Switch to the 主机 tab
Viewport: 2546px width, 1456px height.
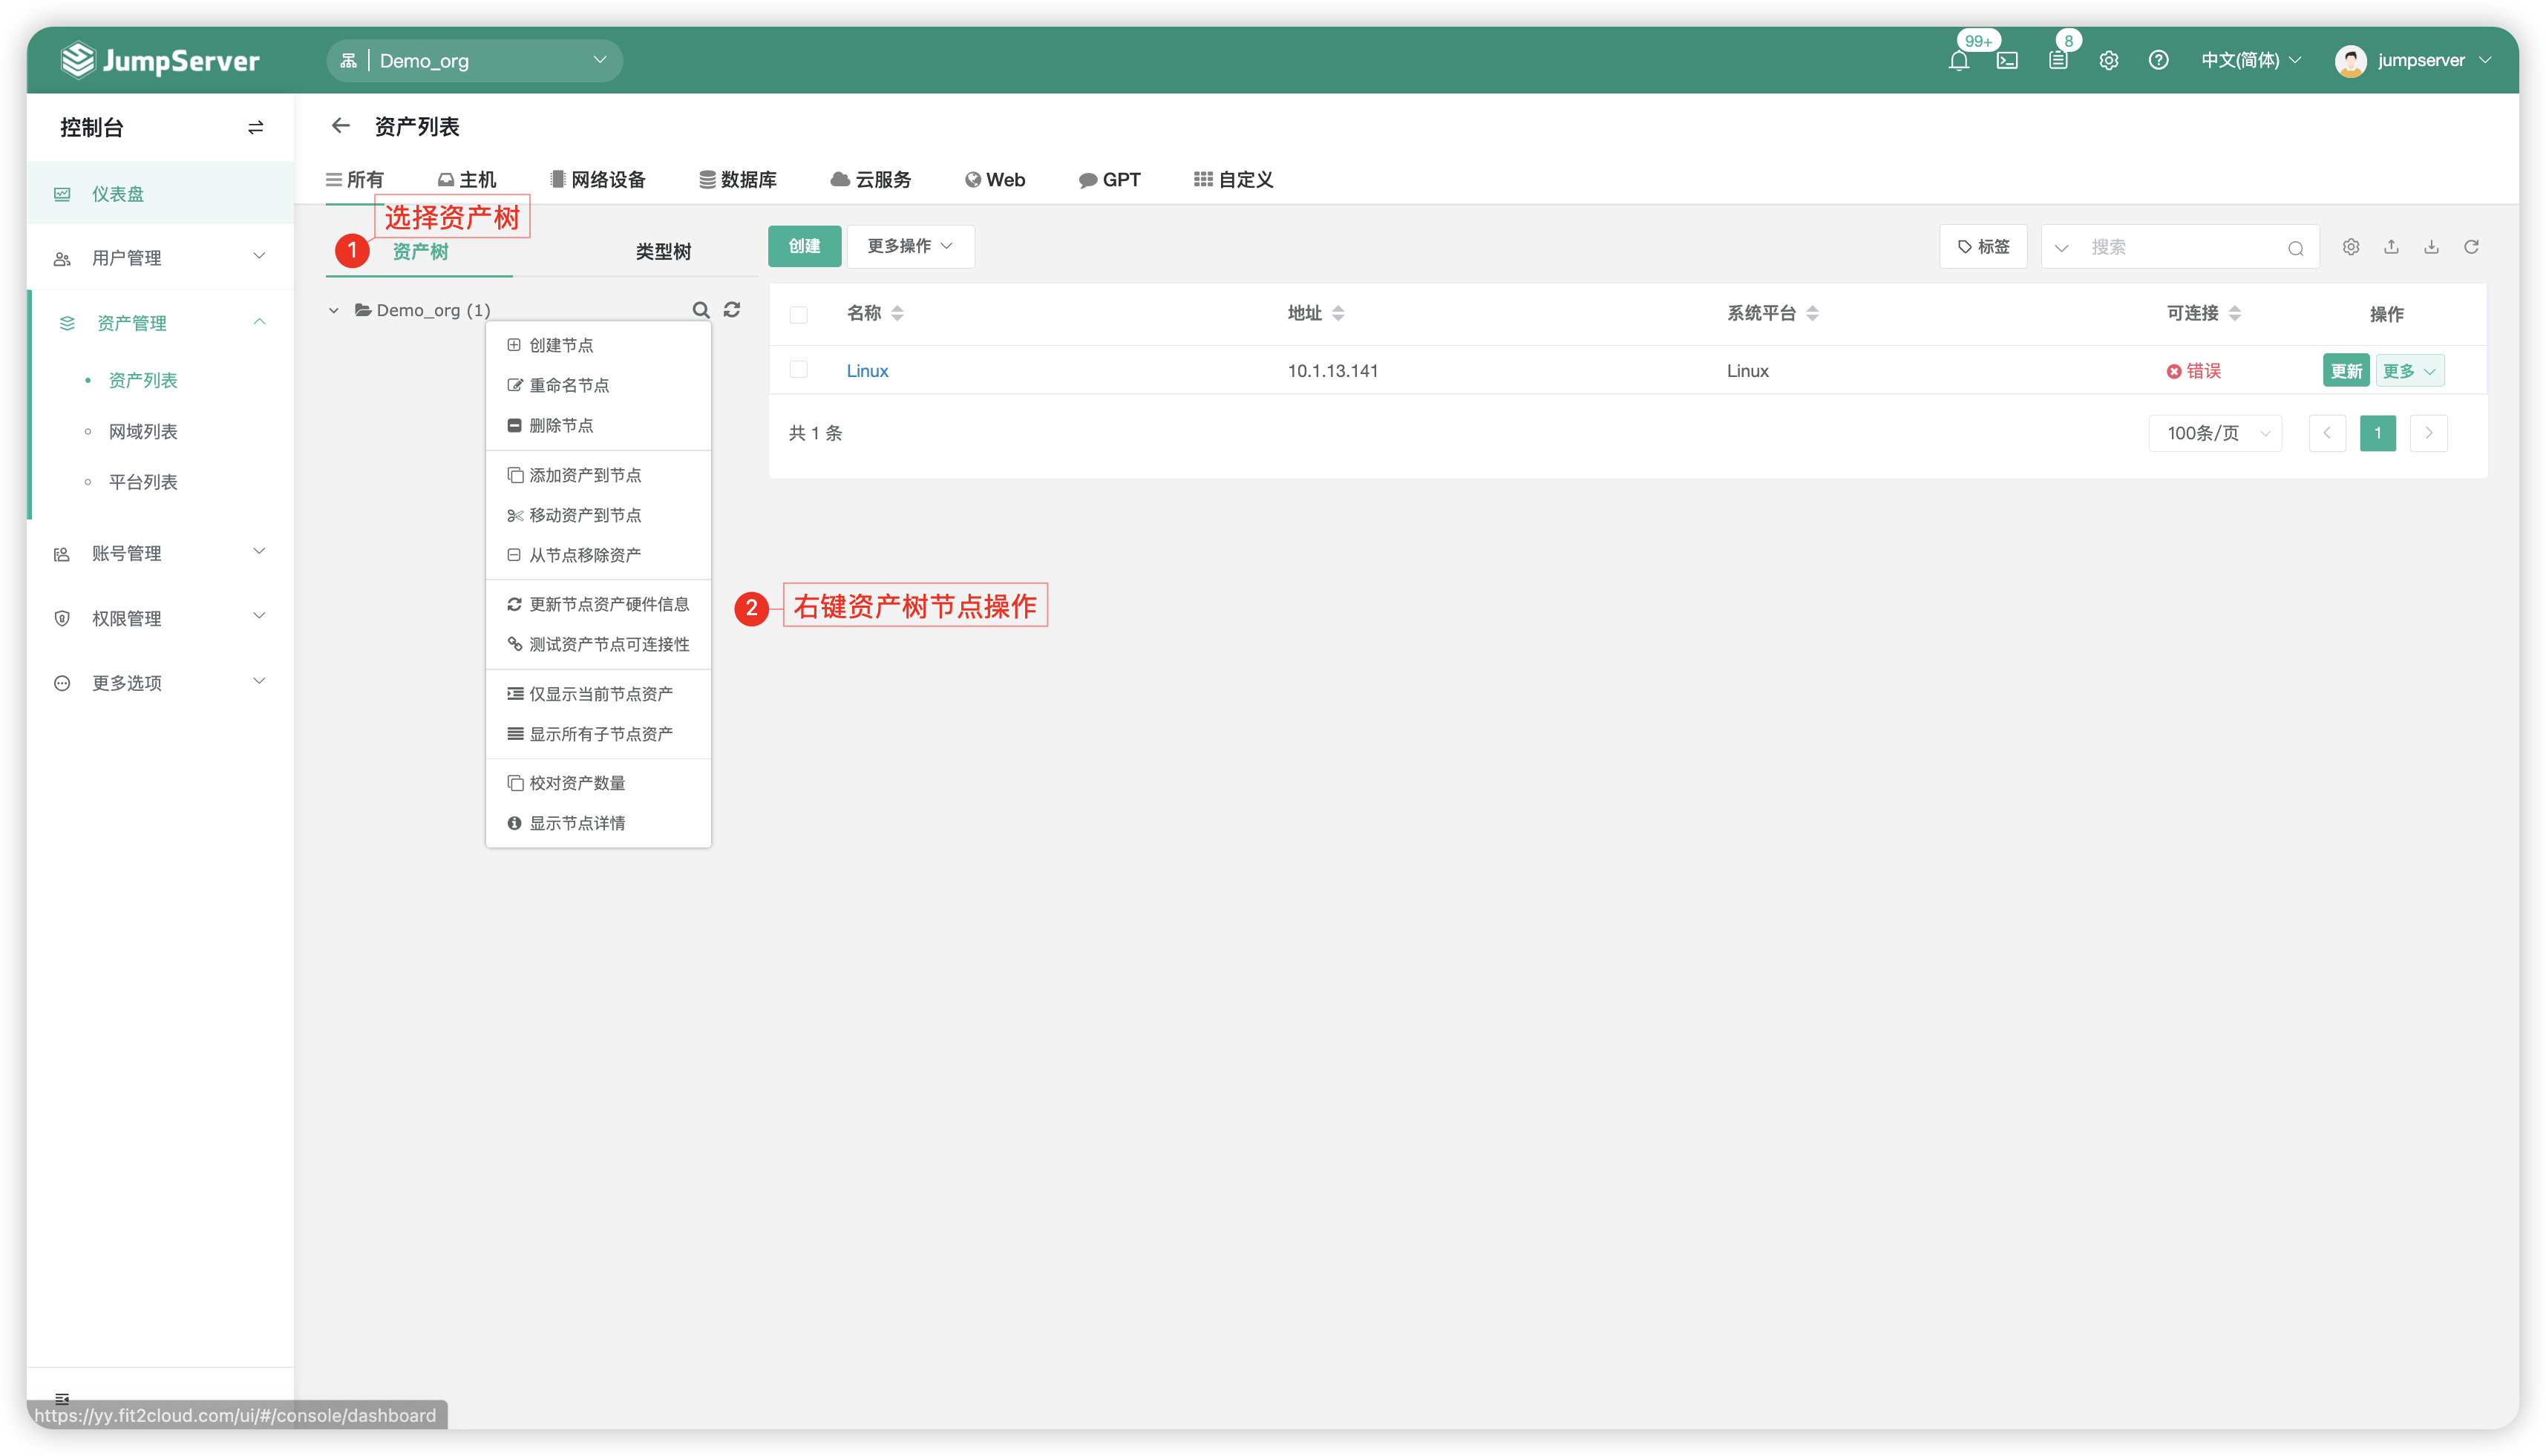pos(466,180)
